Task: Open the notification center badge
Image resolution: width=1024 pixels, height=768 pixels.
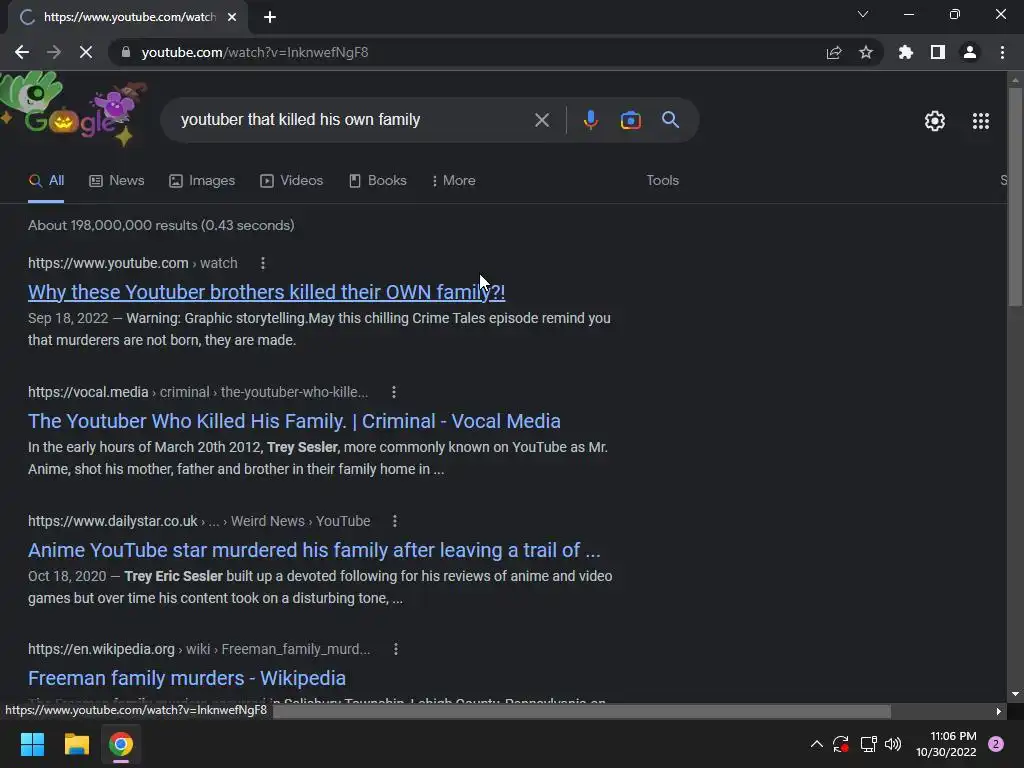Action: [996, 744]
